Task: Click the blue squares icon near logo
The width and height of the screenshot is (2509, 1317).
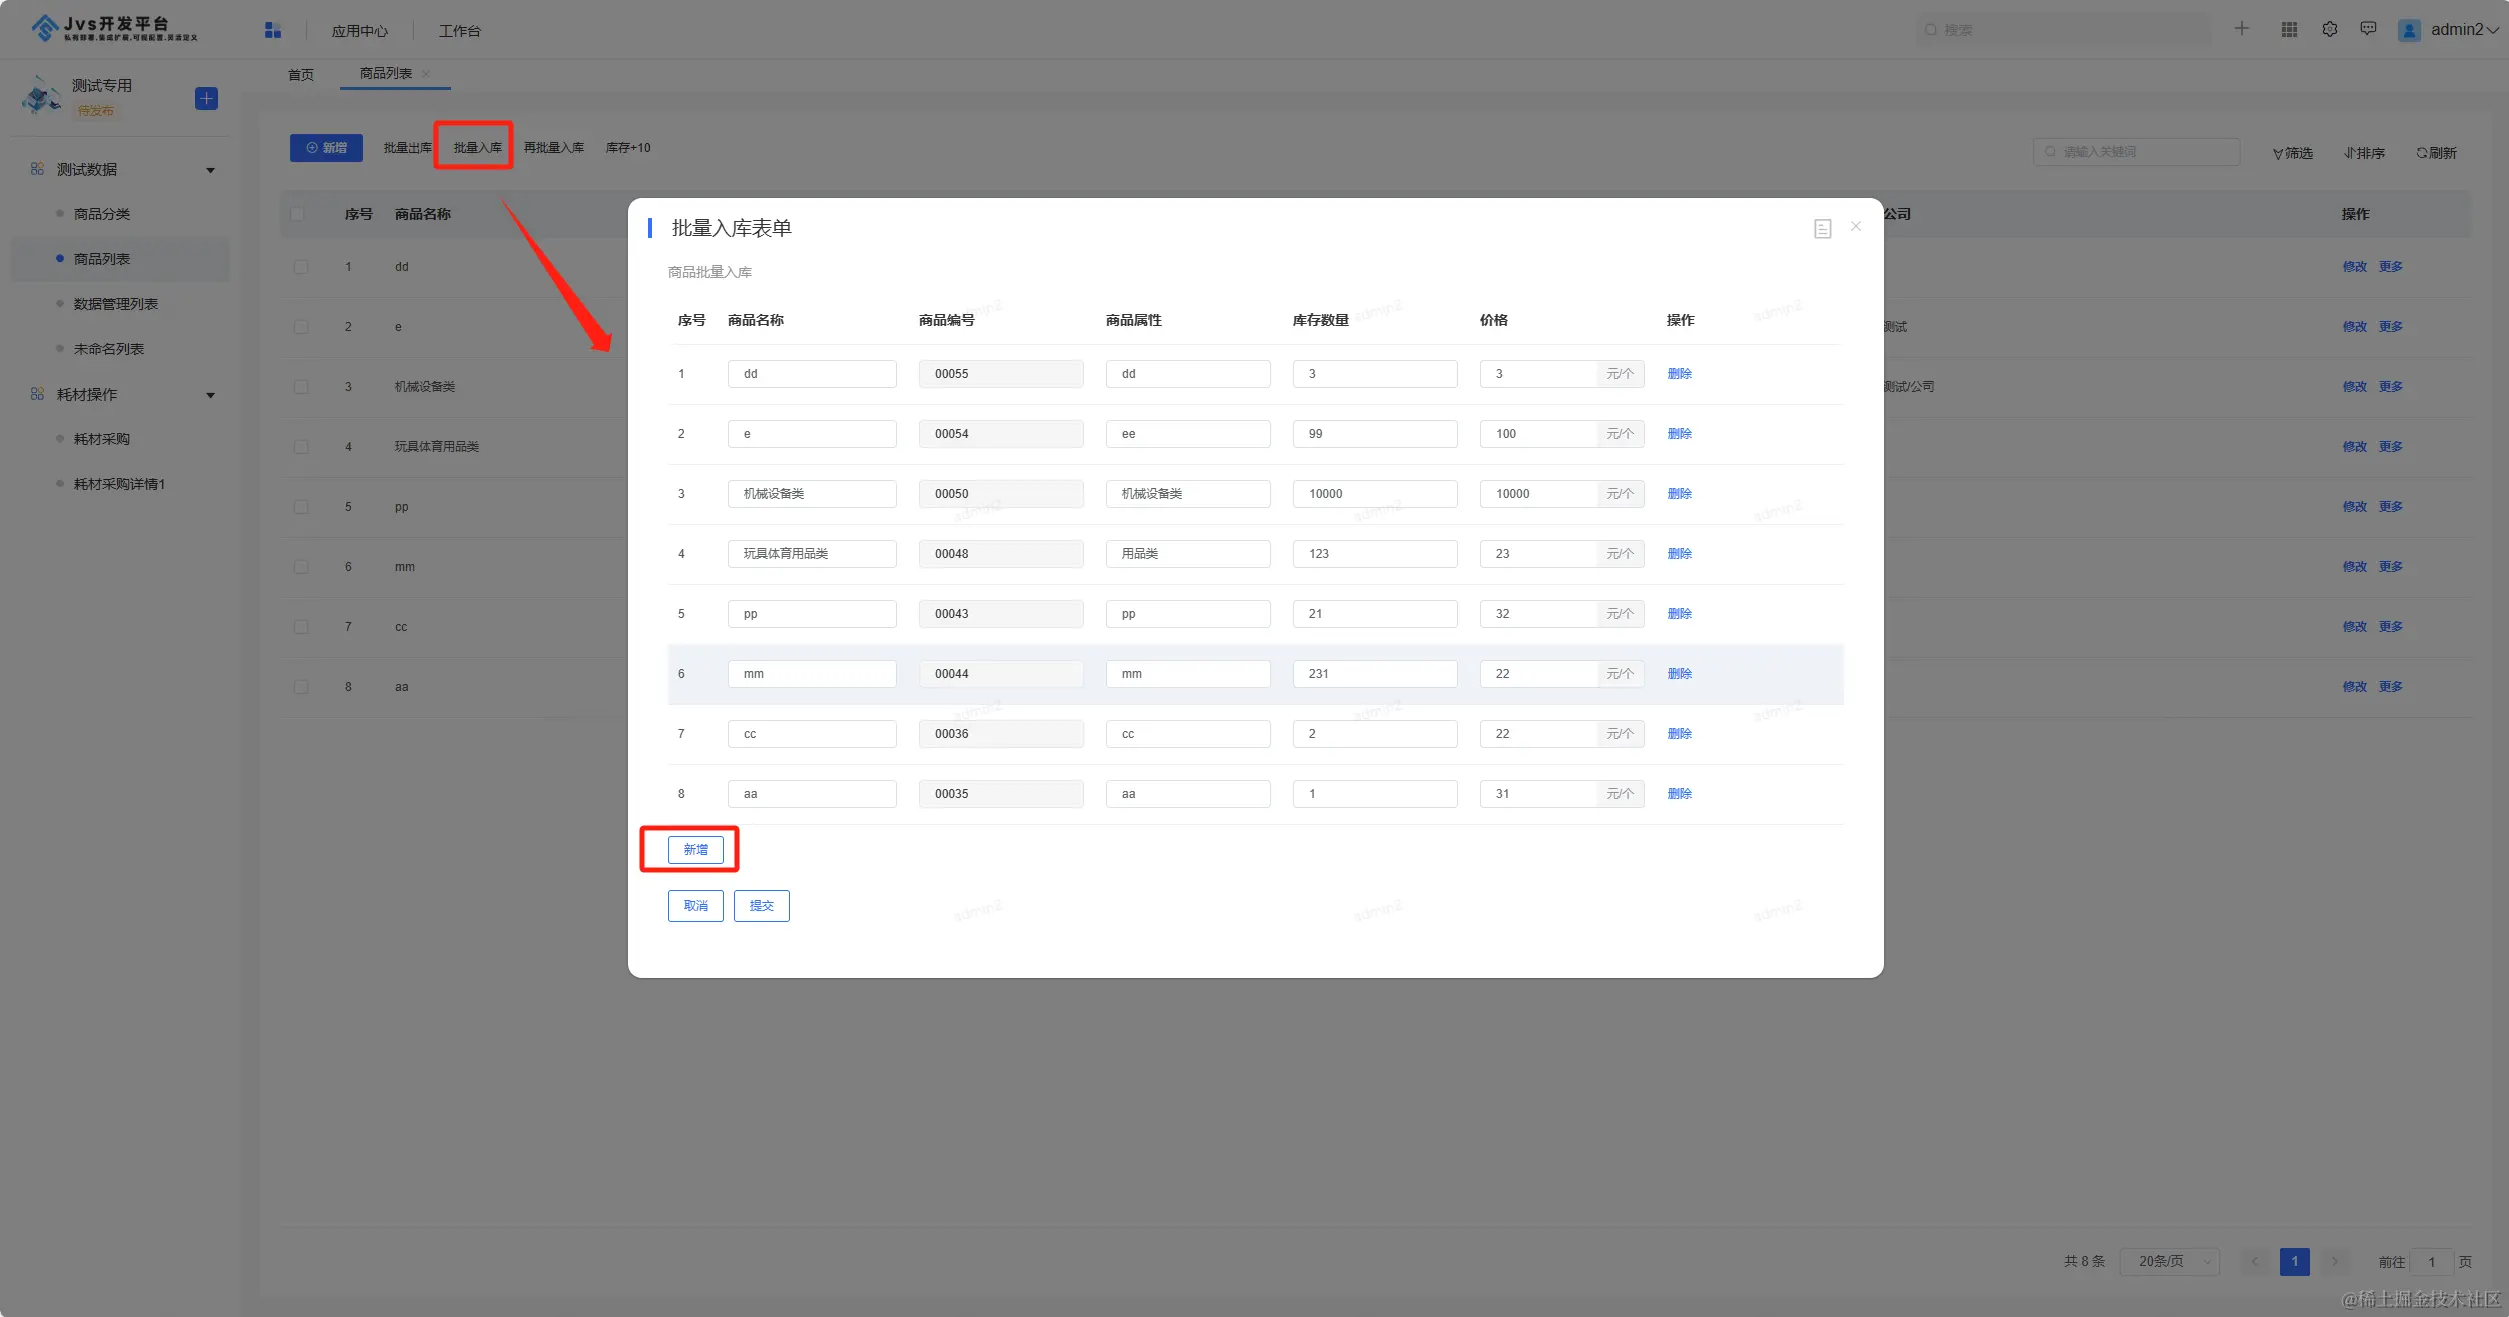Action: click(x=272, y=30)
